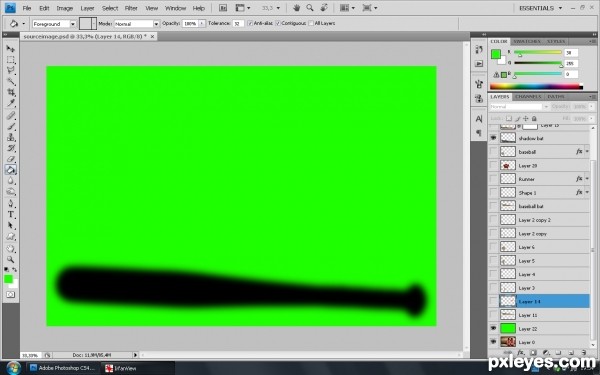The image size is (600, 375).
Task: Select the Eyedropper tool
Action: pos(11,103)
